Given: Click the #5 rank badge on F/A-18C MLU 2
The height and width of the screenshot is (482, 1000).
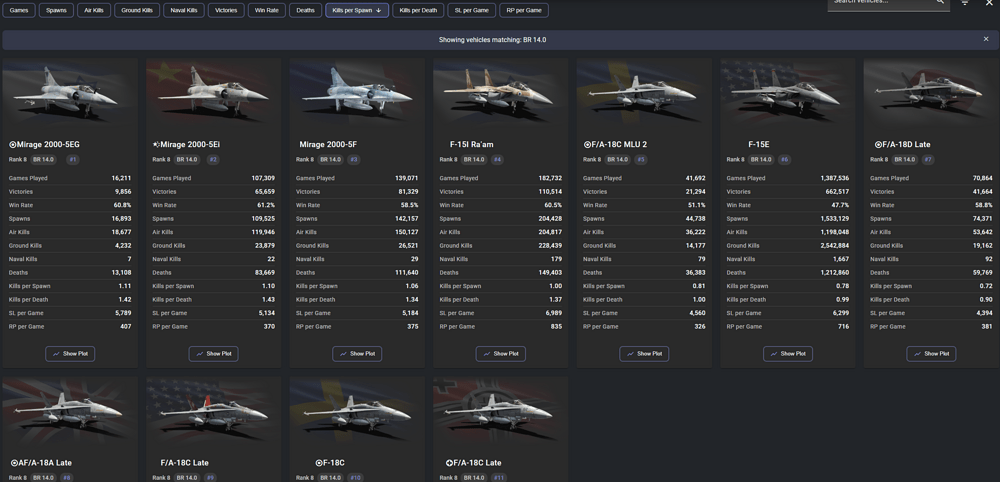Looking at the screenshot, I should (641, 159).
